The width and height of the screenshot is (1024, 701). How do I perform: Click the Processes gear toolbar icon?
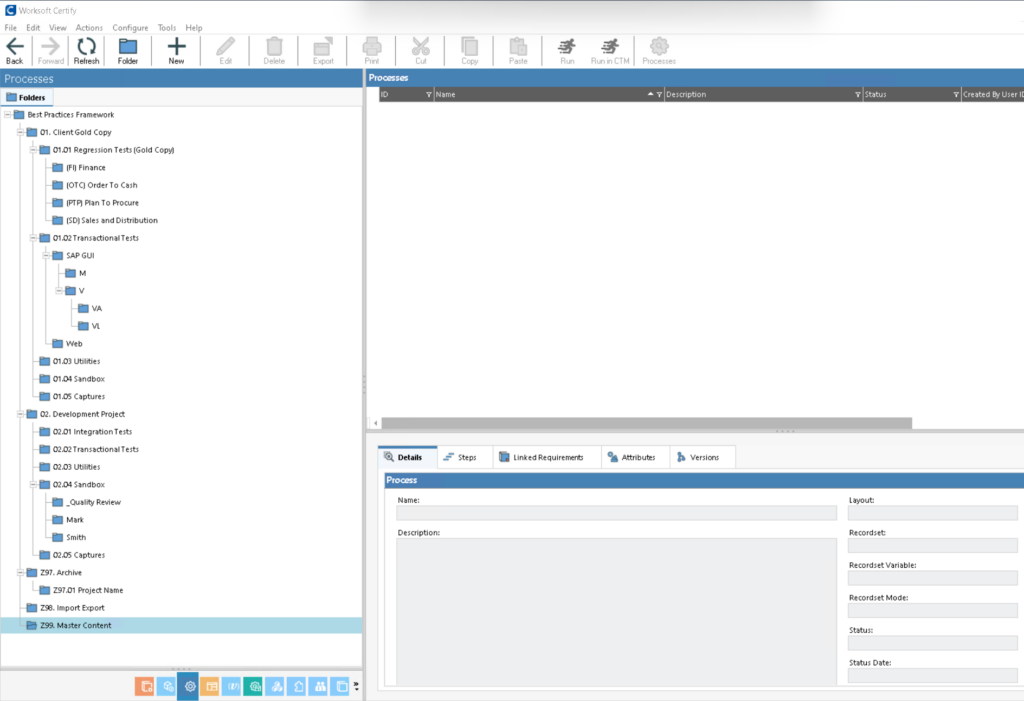pos(659,51)
